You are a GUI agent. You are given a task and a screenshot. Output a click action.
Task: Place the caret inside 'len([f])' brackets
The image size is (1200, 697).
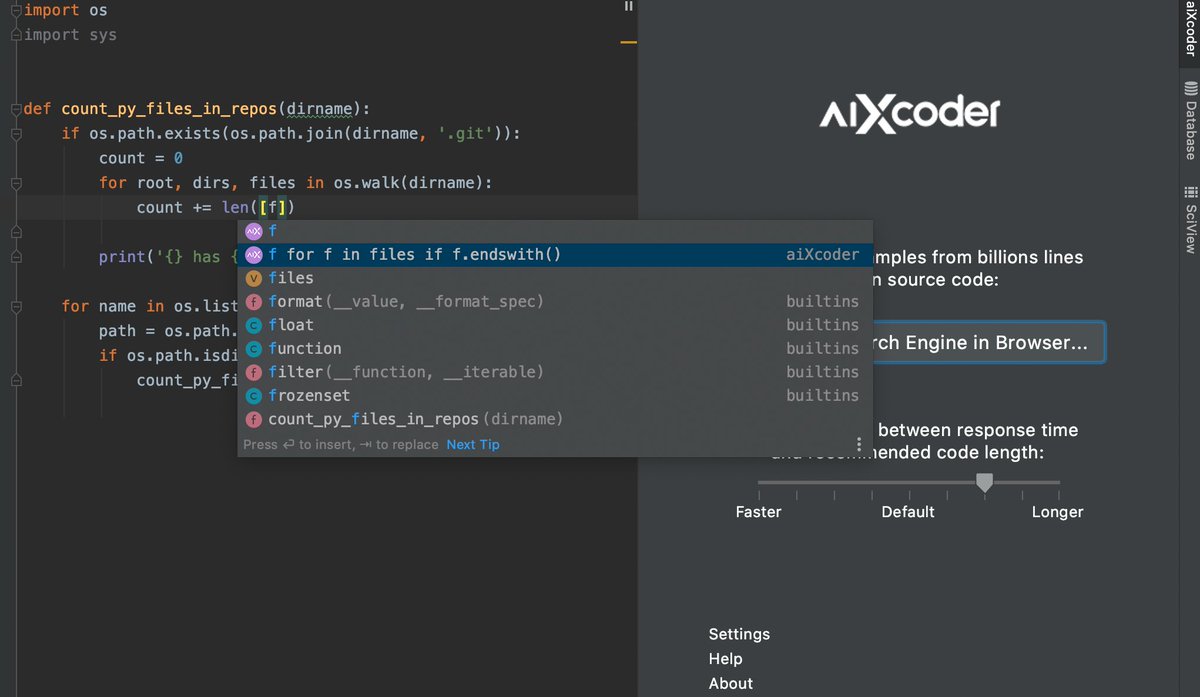coord(272,208)
